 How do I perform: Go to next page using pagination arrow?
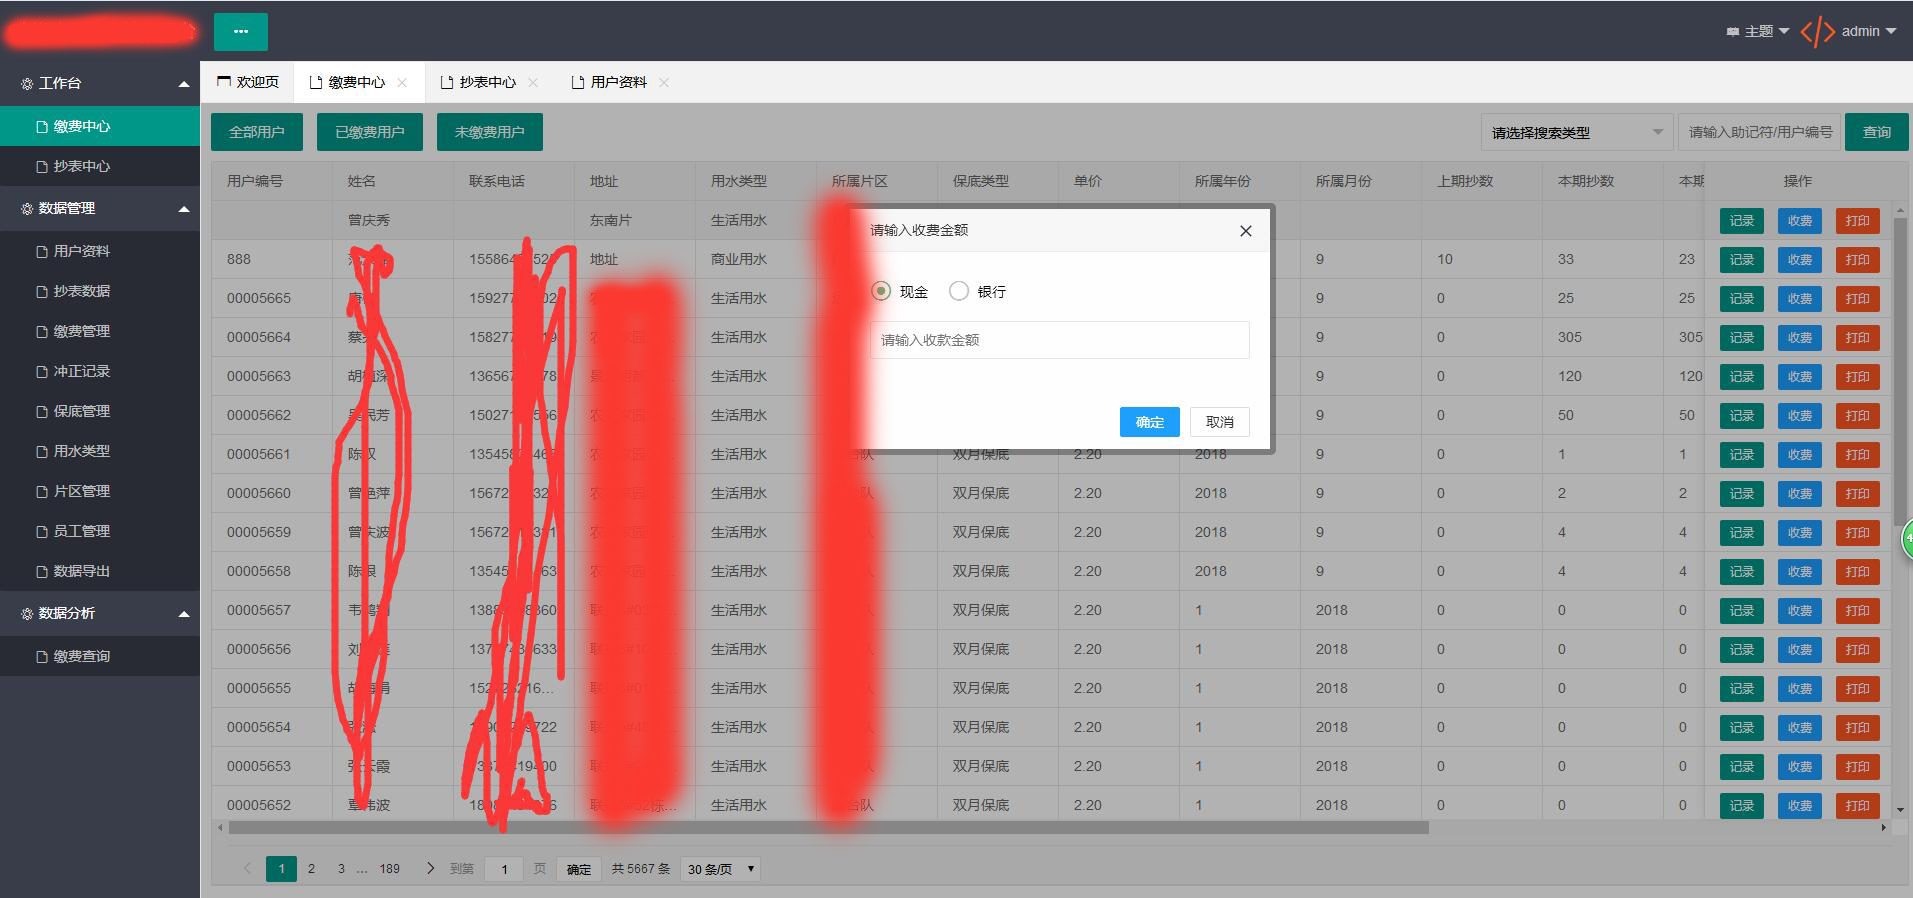pos(430,868)
